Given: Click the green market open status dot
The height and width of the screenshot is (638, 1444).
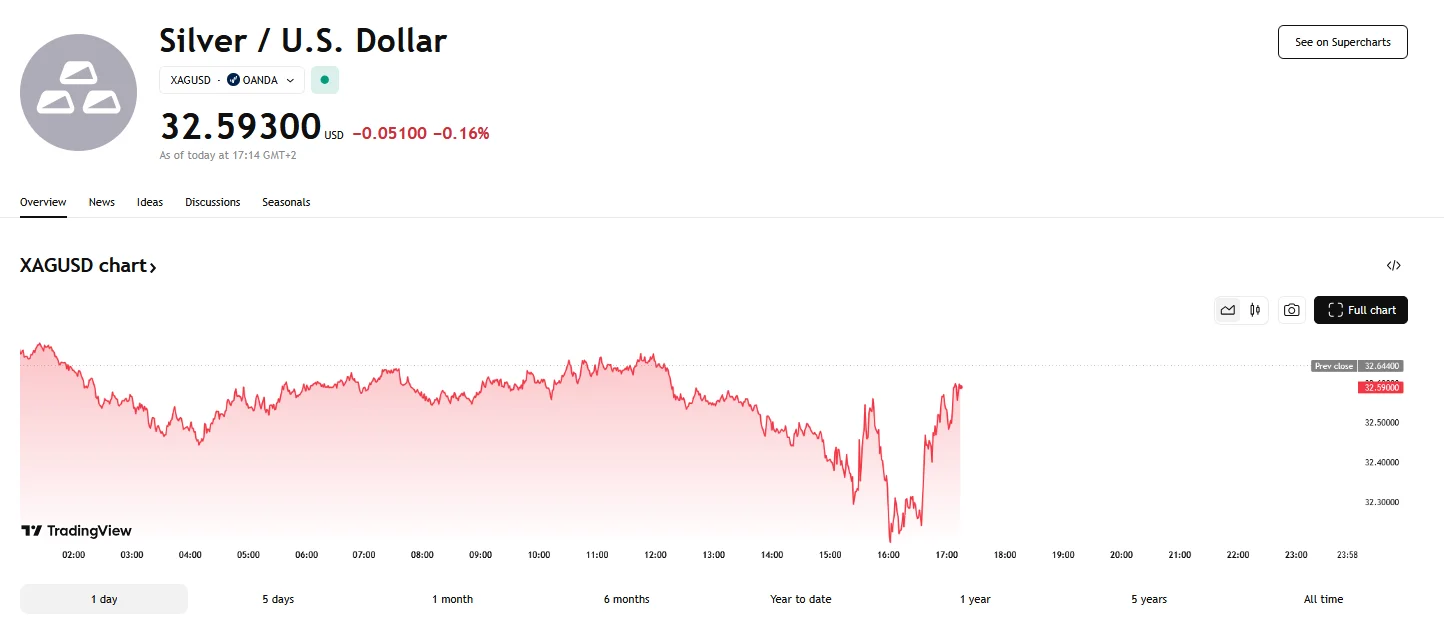Looking at the screenshot, I should (324, 79).
